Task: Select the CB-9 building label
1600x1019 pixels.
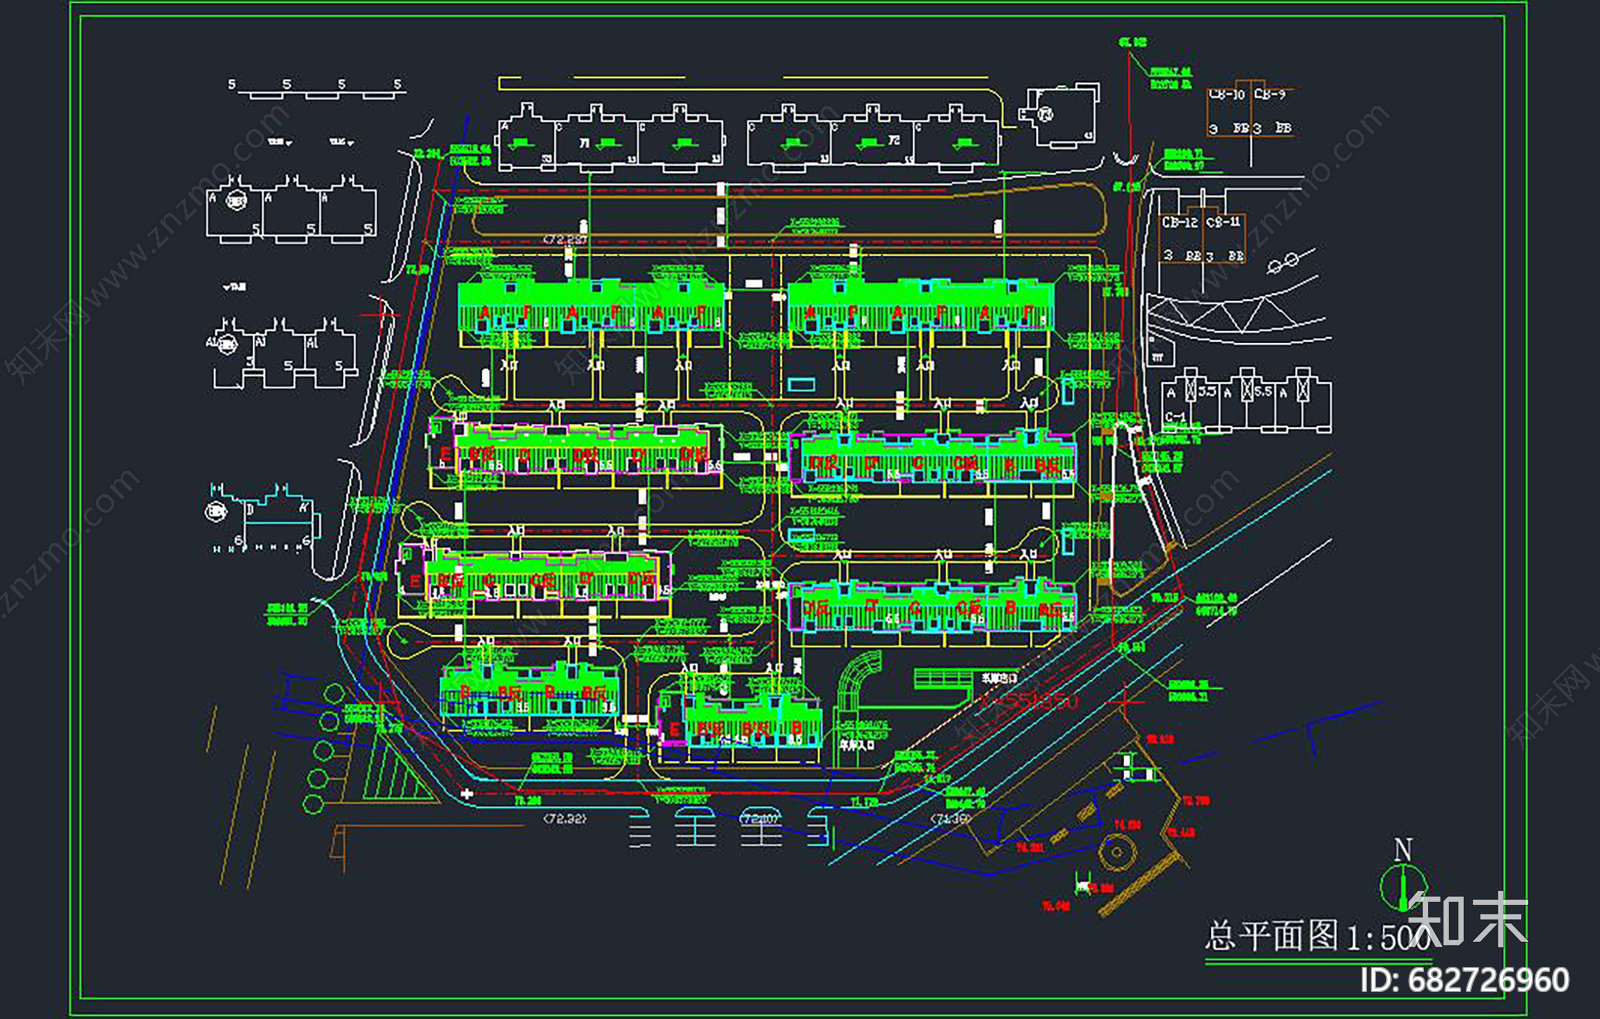Action: [1269, 94]
